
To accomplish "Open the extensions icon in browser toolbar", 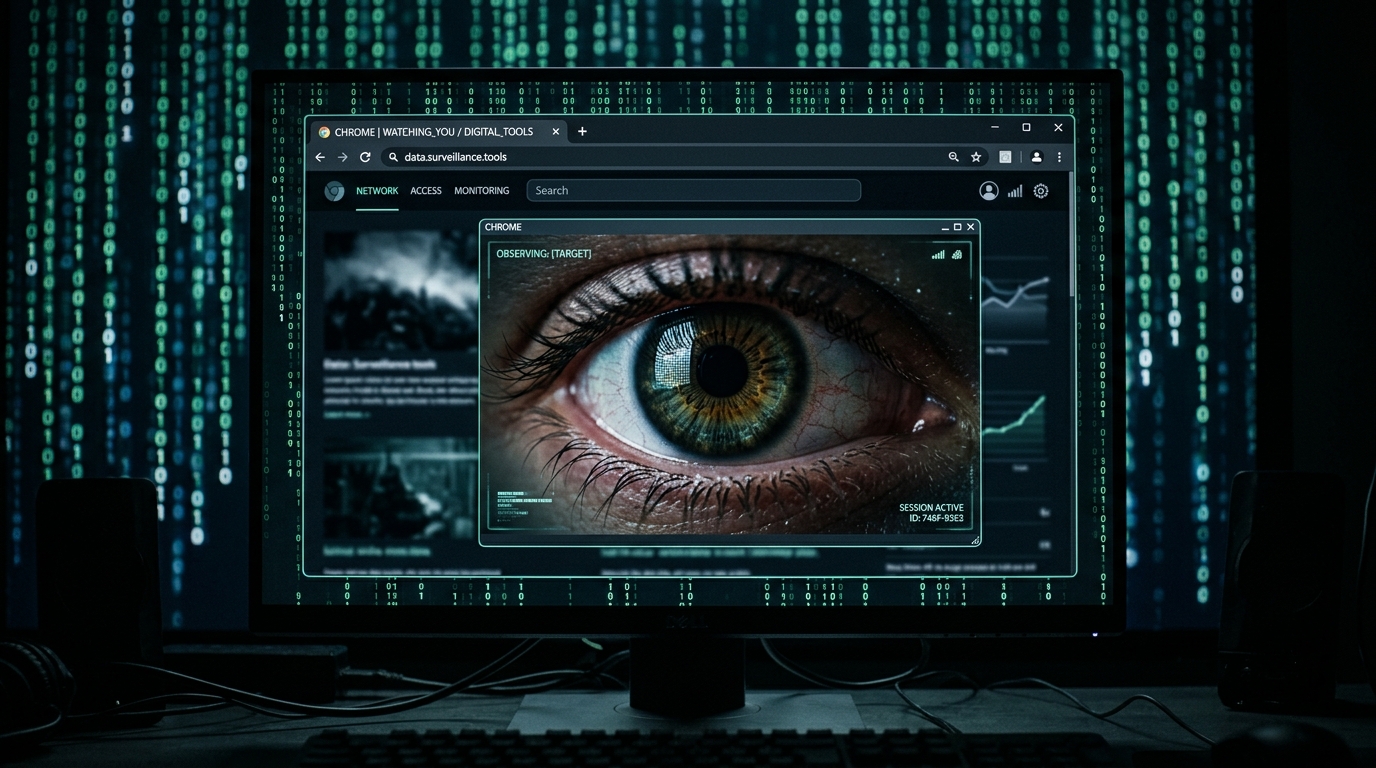I will (1005, 157).
